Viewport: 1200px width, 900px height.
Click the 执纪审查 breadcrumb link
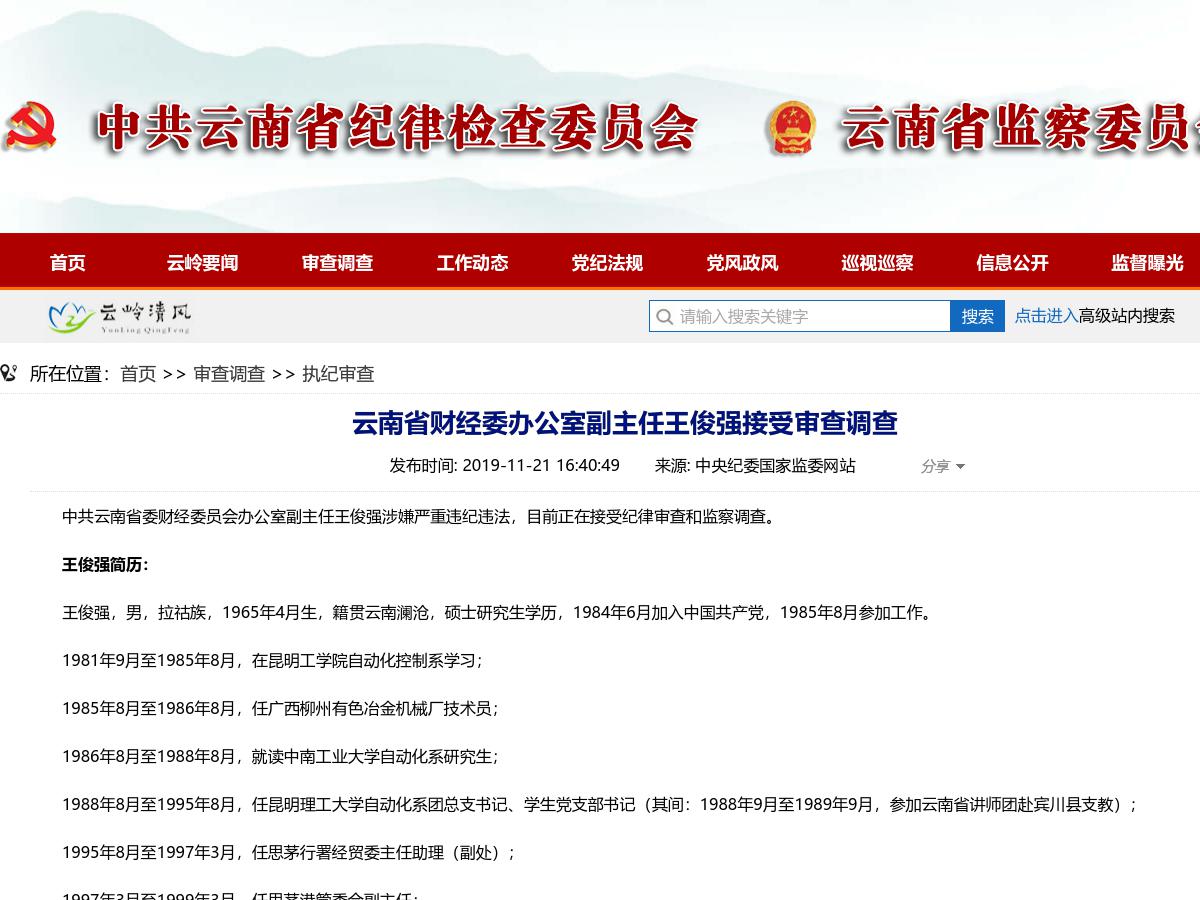click(338, 374)
